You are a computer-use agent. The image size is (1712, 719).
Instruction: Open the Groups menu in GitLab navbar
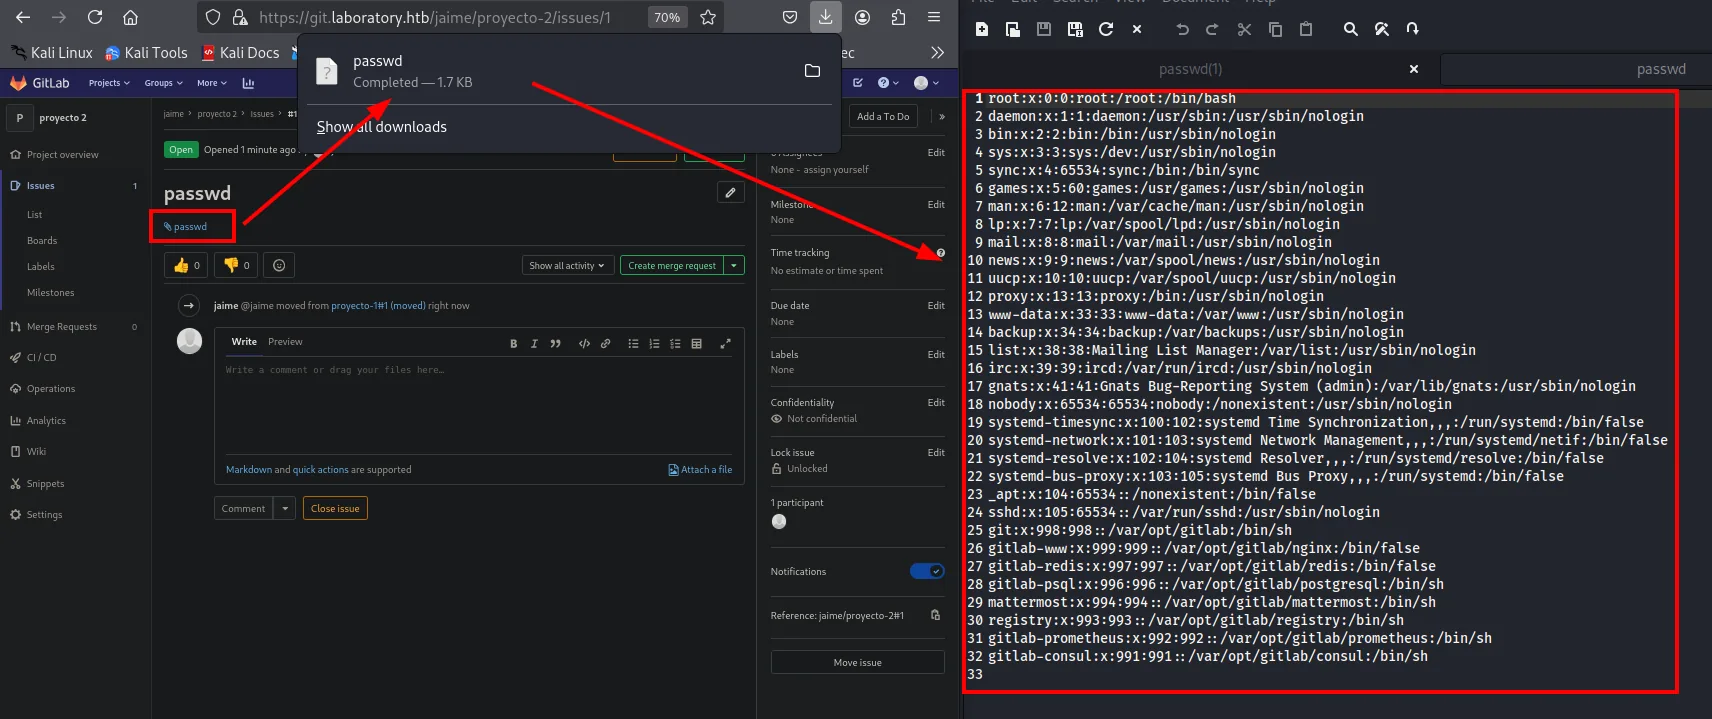[x=163, y=83]
